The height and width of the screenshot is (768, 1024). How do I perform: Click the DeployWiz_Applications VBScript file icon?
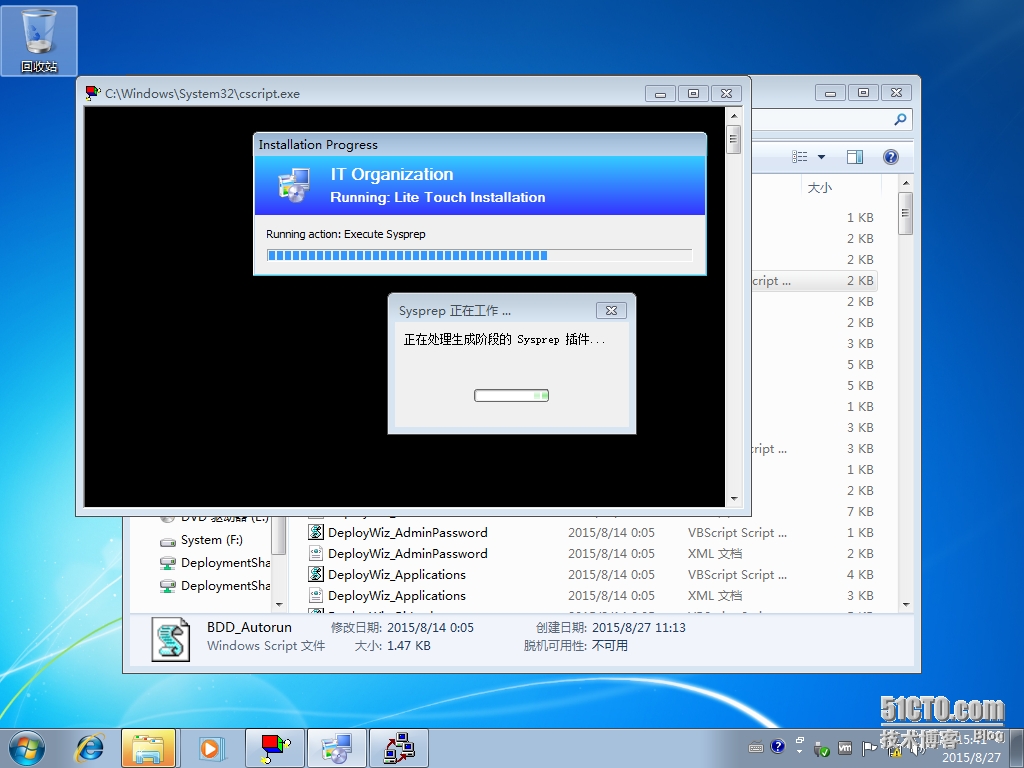pos(316,574)
